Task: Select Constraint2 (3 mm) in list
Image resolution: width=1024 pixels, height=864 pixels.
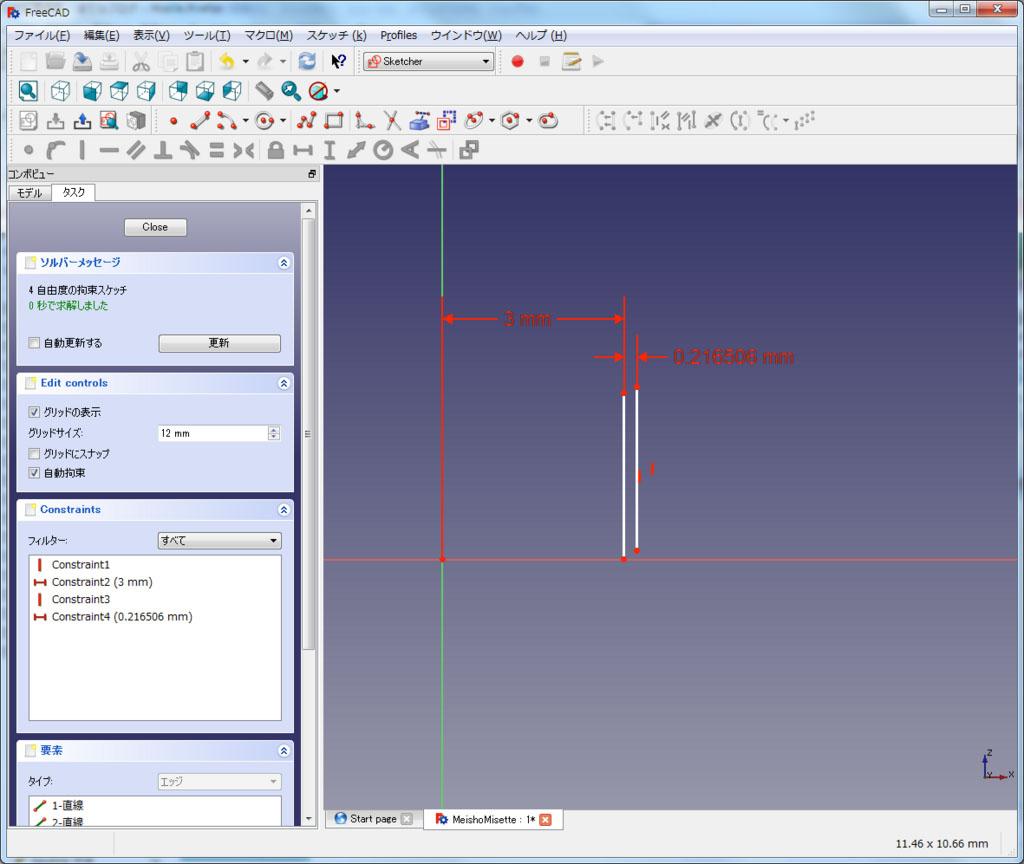Action: coord(102,582)
